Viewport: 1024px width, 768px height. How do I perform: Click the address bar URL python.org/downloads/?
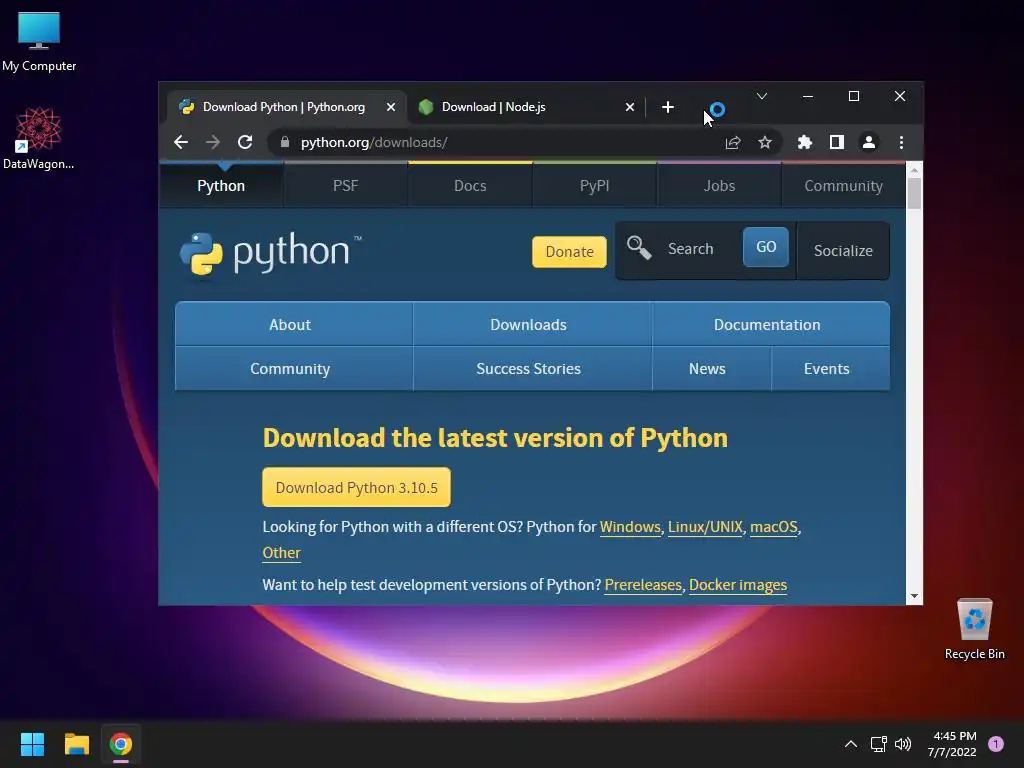coord(374,142)
